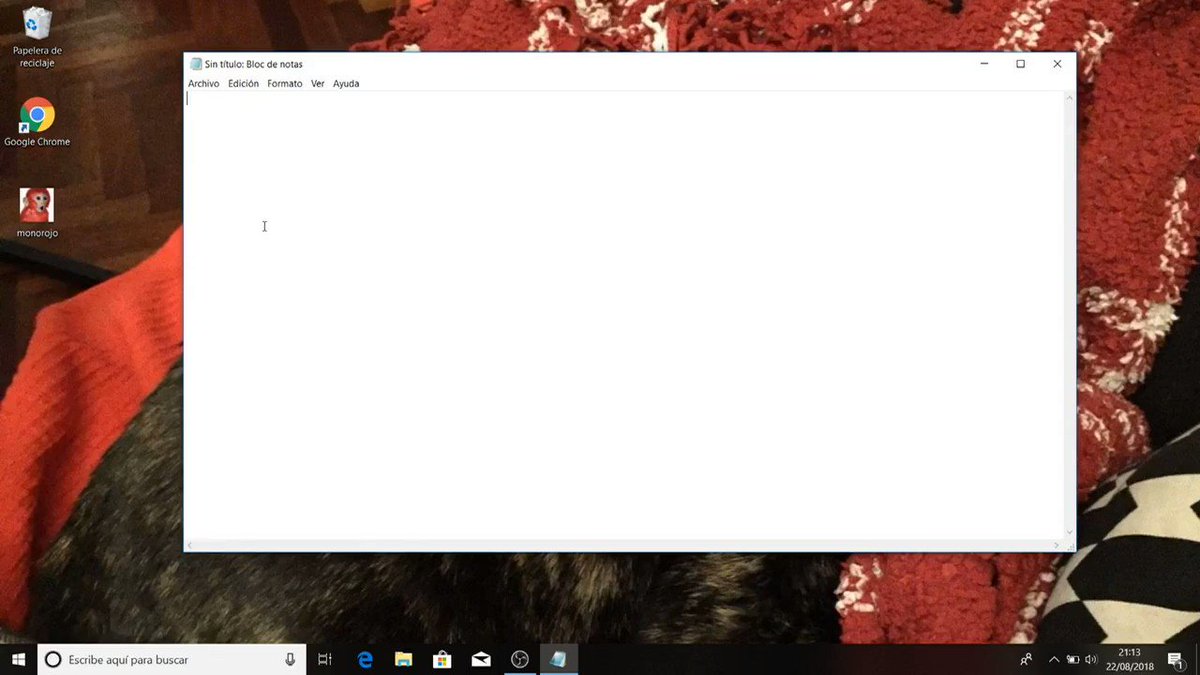Open Task View from the taskbar

[325, 659]
